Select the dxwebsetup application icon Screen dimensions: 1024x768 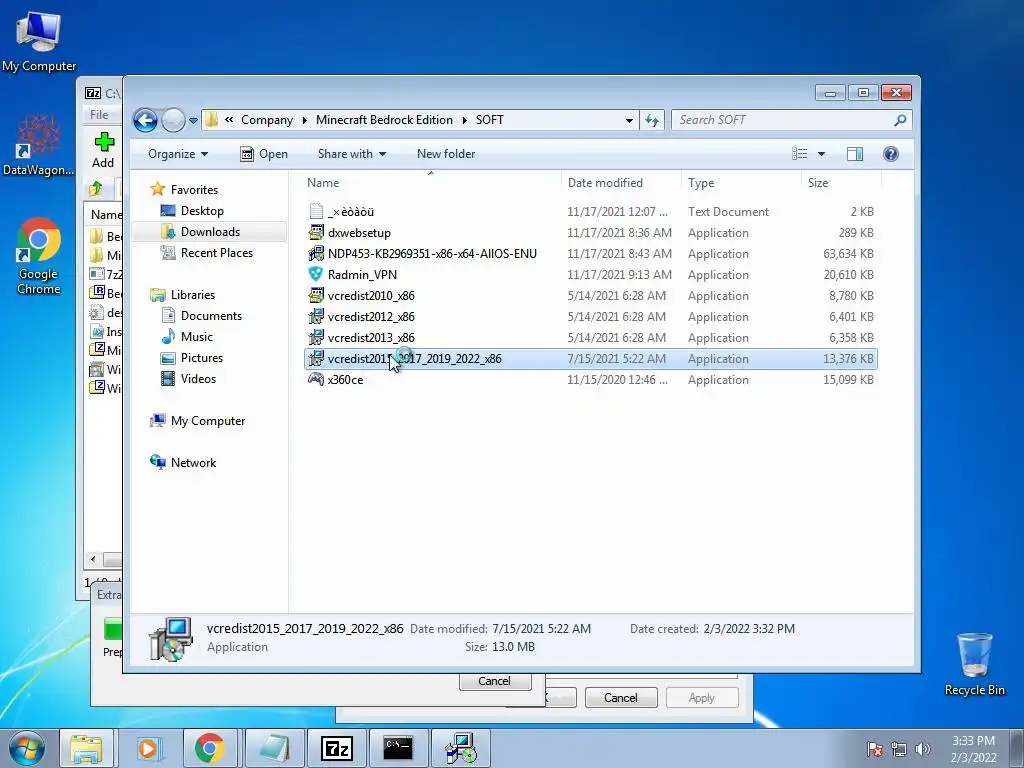tap(316, 232)
